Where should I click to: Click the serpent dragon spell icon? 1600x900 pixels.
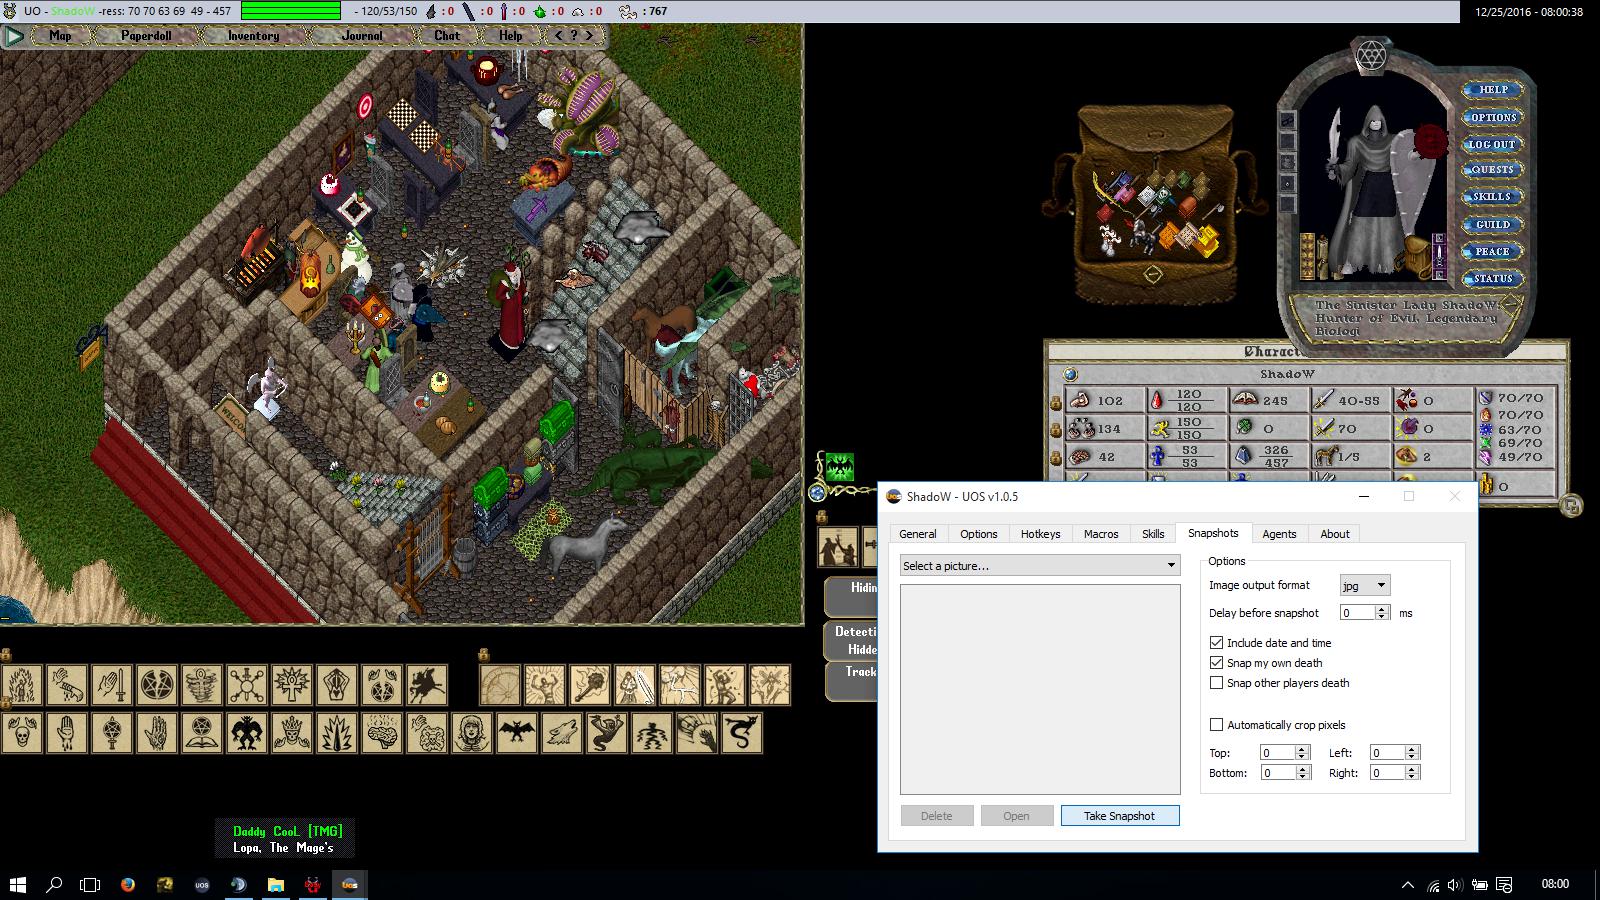coord(741,733)
